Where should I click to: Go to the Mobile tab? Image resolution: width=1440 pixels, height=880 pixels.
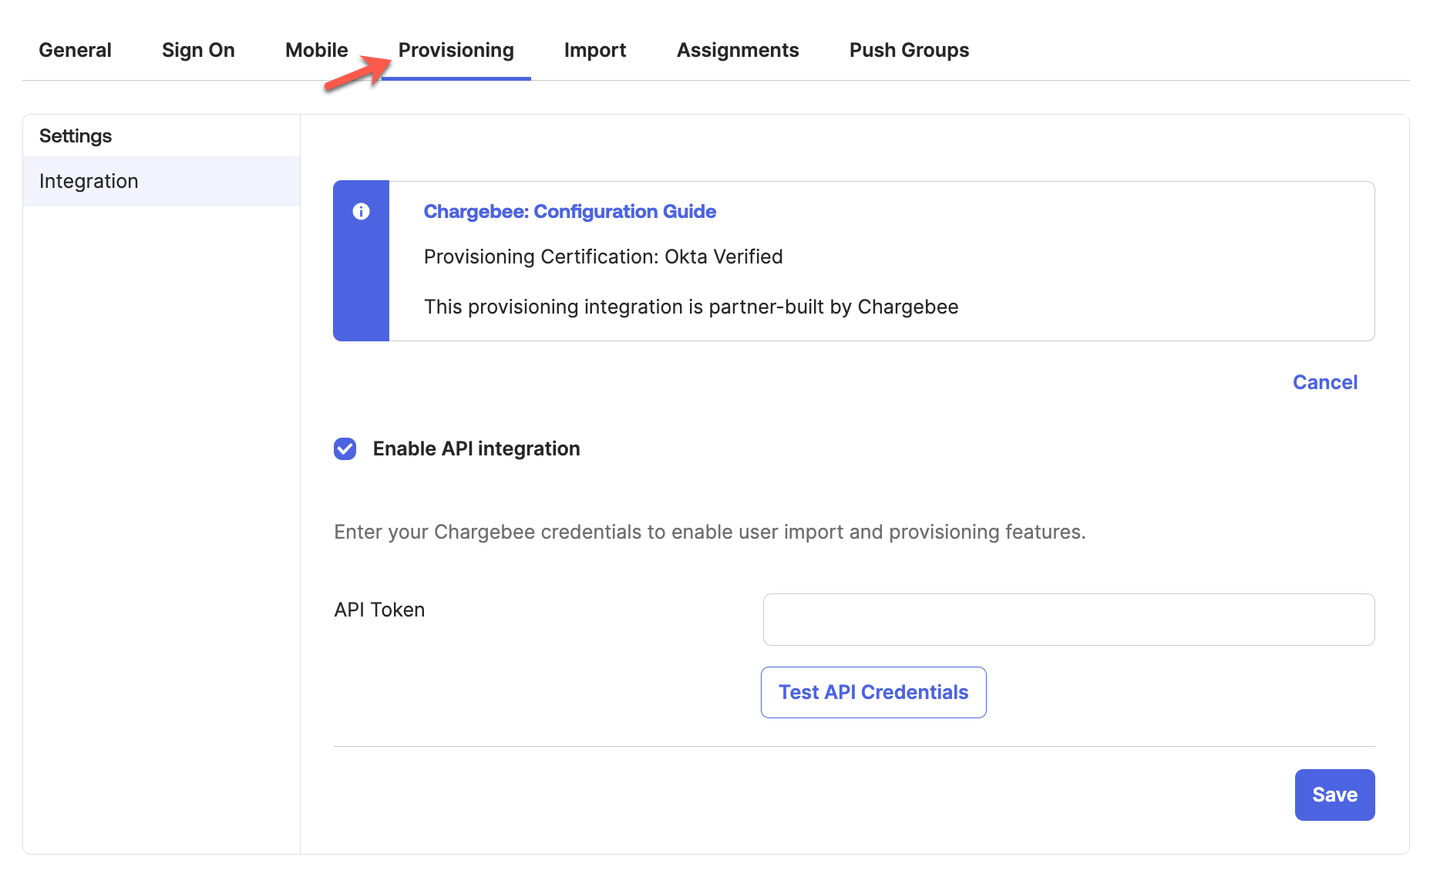pyautogui.click(x=316, y=50)
